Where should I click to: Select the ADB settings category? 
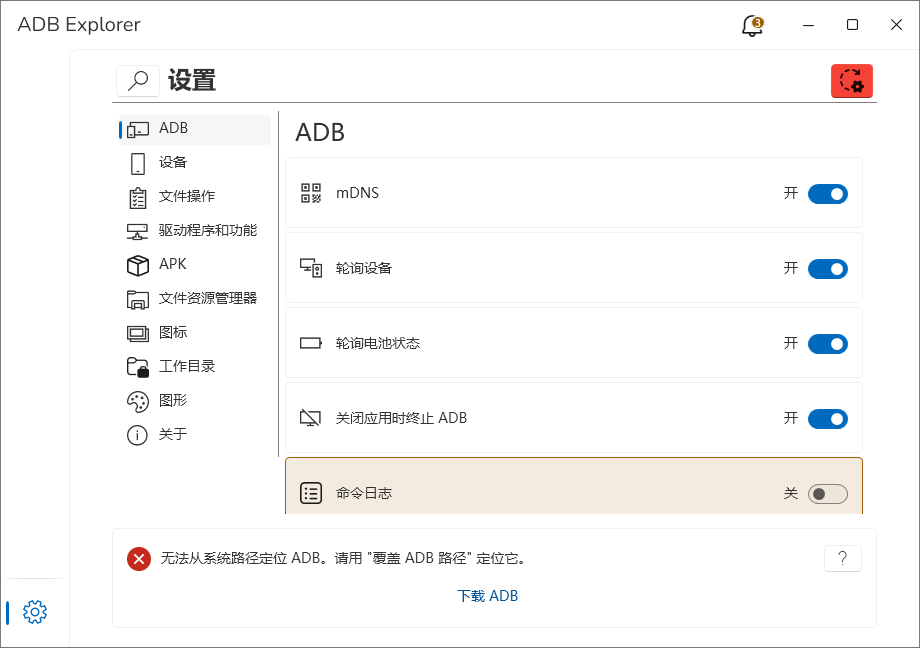tap(195, 129)
